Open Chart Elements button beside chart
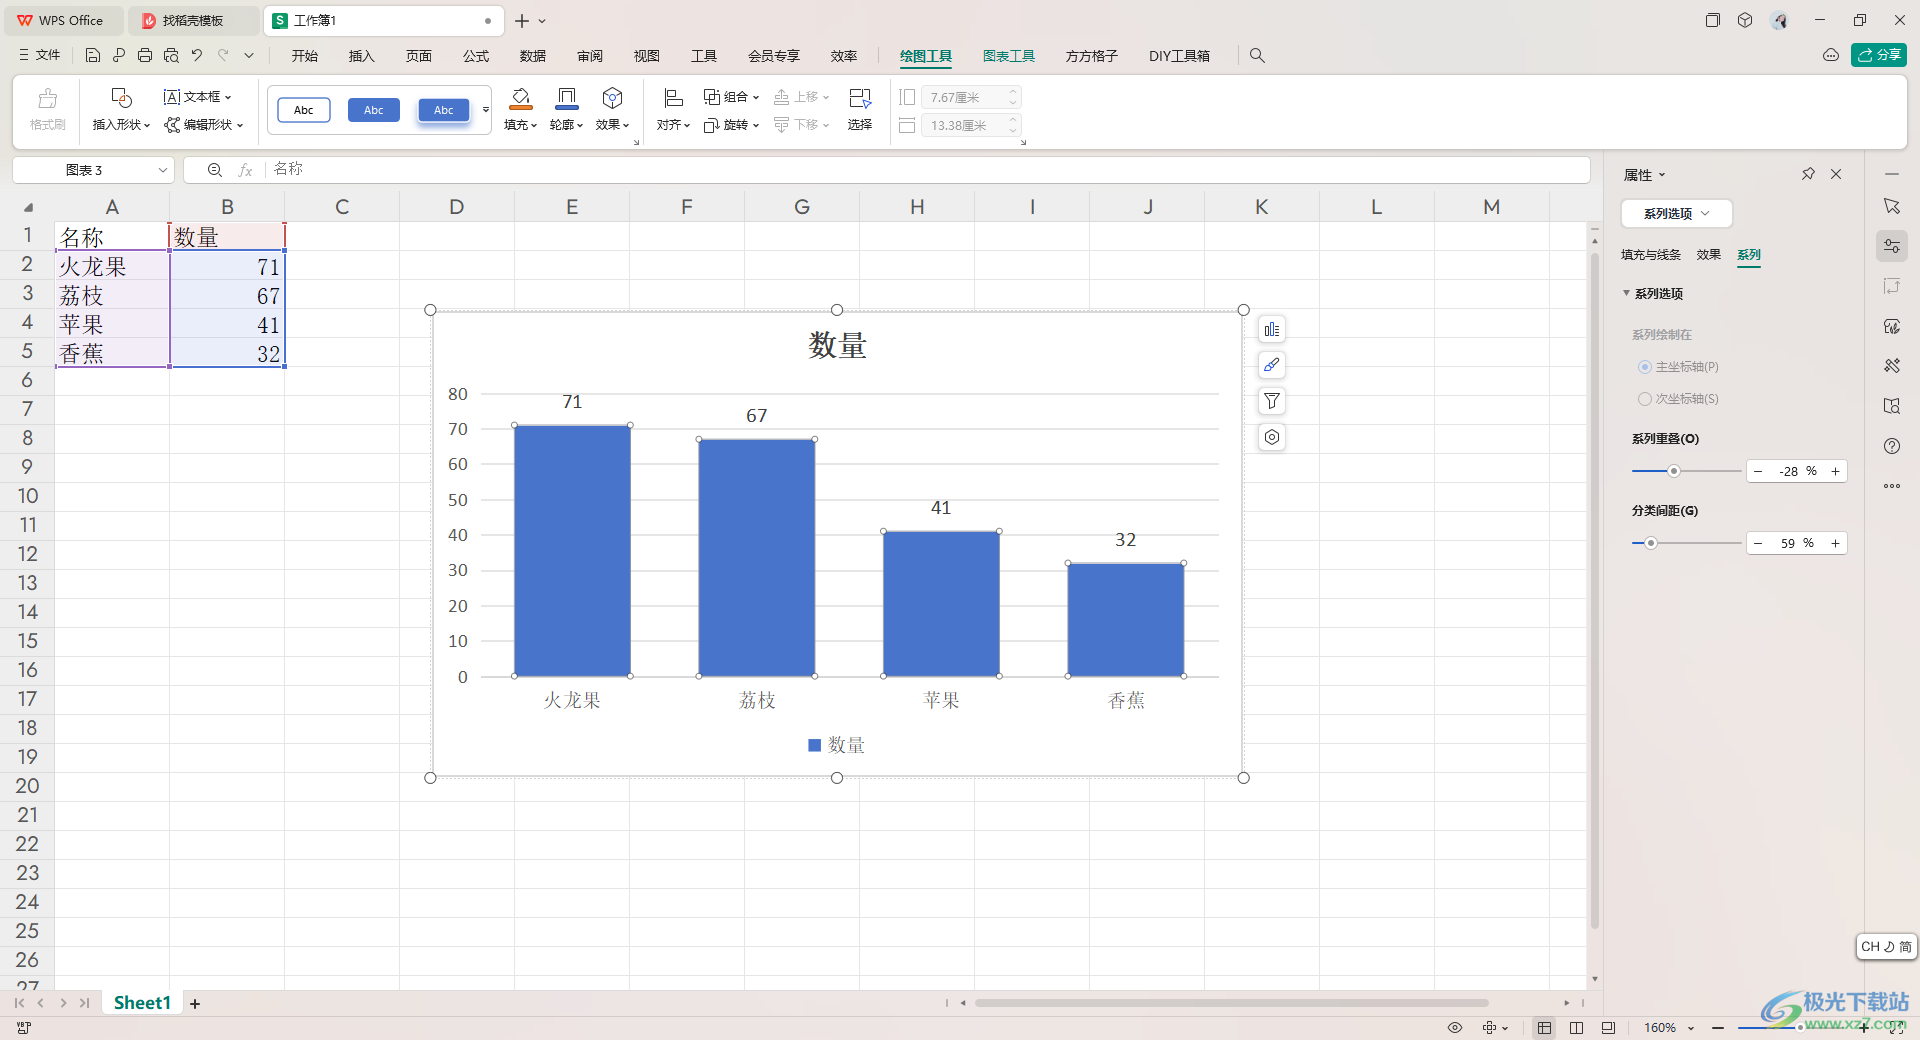The image size is (1920, 1040). [x=1272, y=329]
